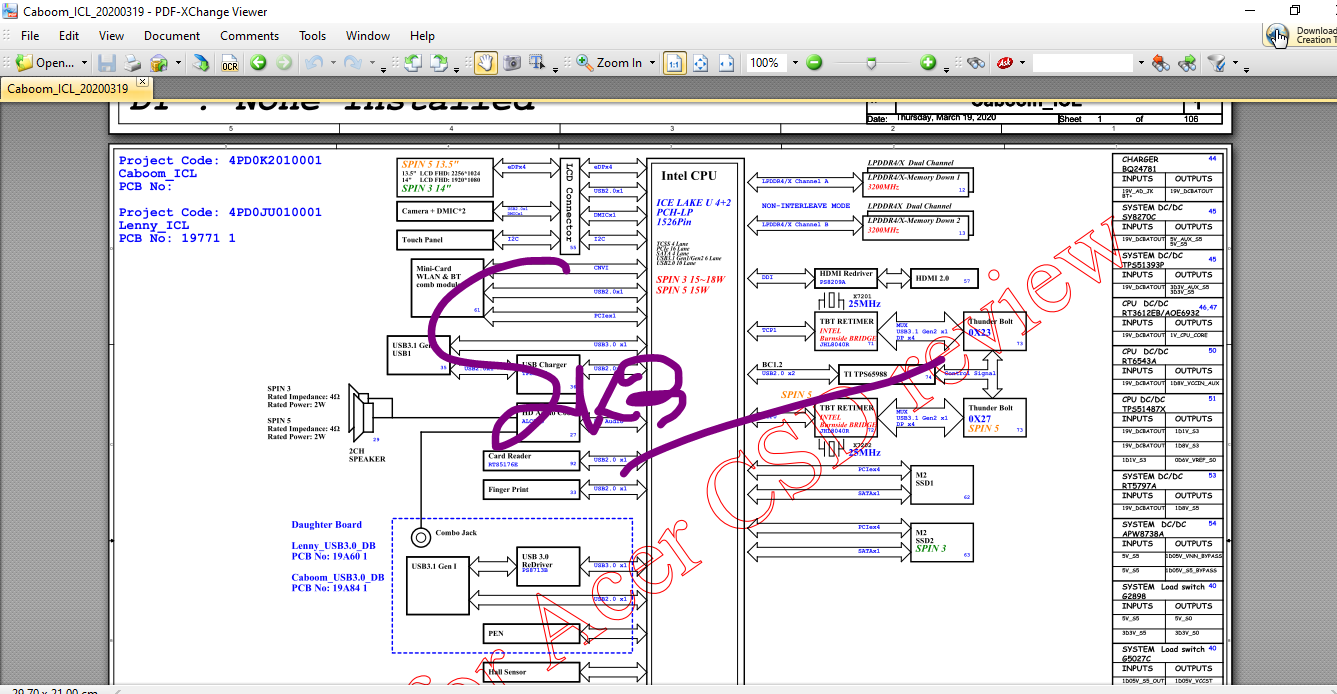Open dropdown arrow beside the send icon
Image resolution: width=1337 pixels, height=694 pixels.
[x=178, y=63]
